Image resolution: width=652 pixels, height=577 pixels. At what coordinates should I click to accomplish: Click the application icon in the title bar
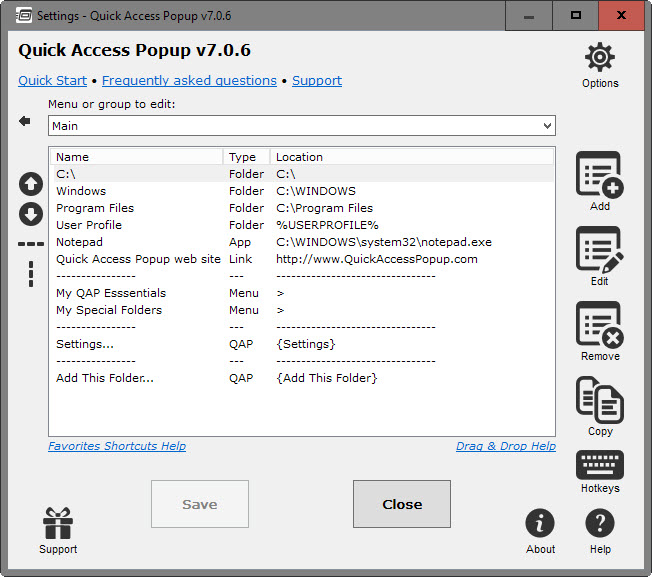tap(24, 16)
